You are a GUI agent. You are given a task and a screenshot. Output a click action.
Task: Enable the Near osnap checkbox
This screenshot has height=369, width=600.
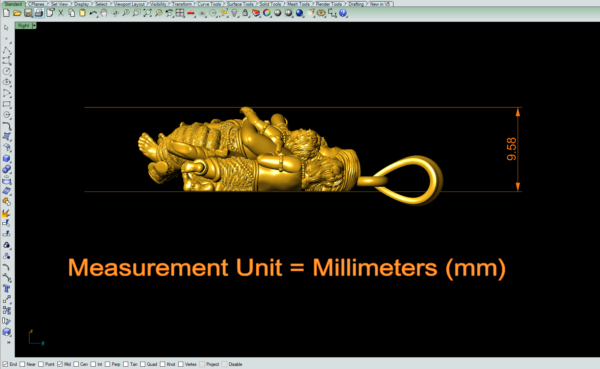click(22, 364)
